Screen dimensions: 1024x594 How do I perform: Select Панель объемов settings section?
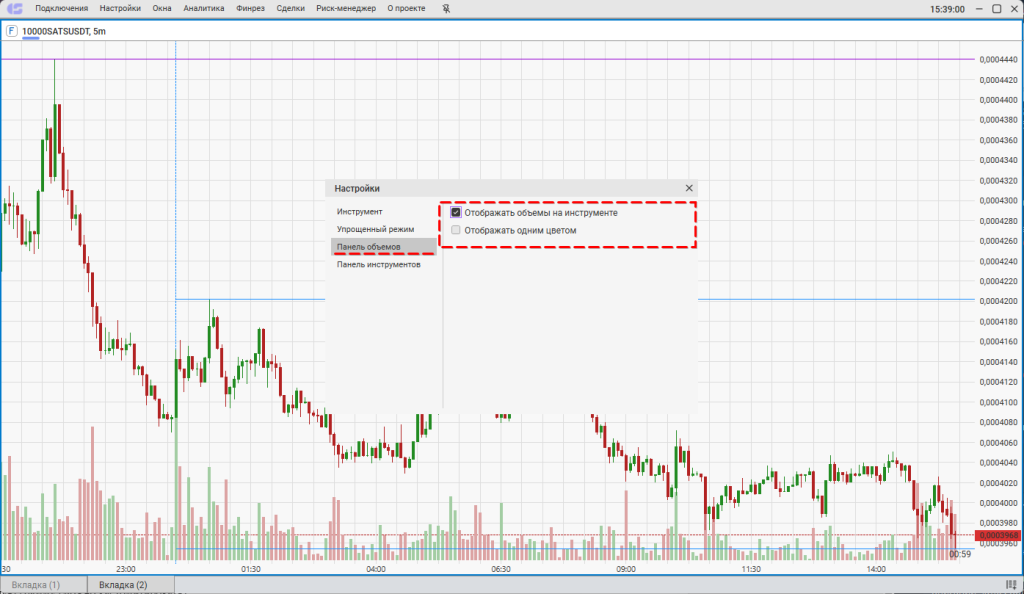pyautogui.click(x=384, y=247)
